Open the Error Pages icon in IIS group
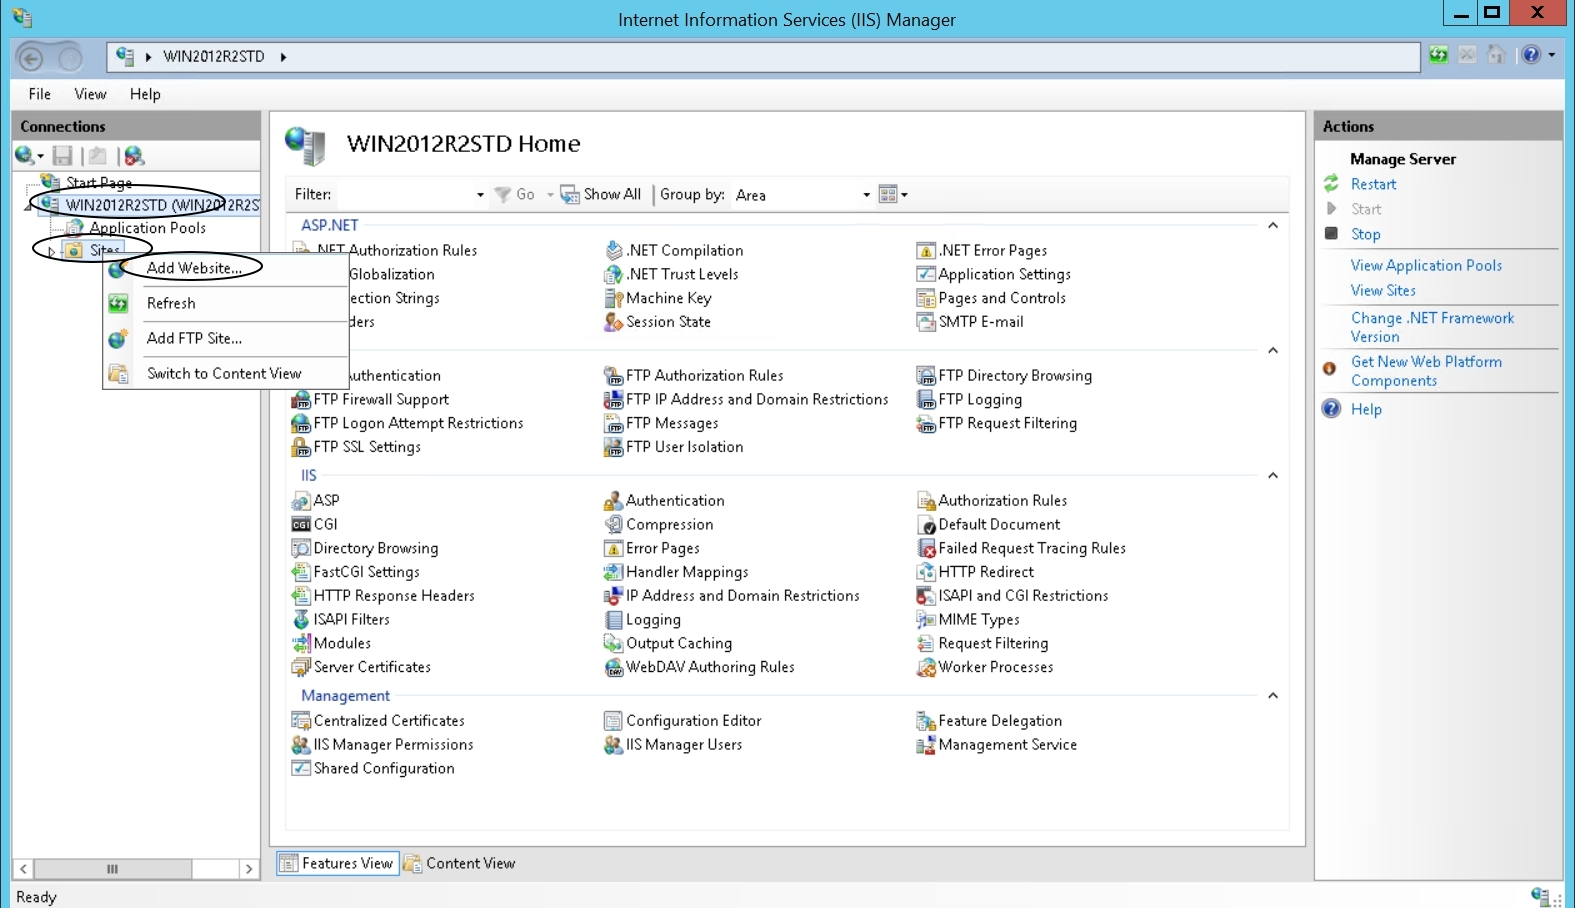 pos(614,548)
